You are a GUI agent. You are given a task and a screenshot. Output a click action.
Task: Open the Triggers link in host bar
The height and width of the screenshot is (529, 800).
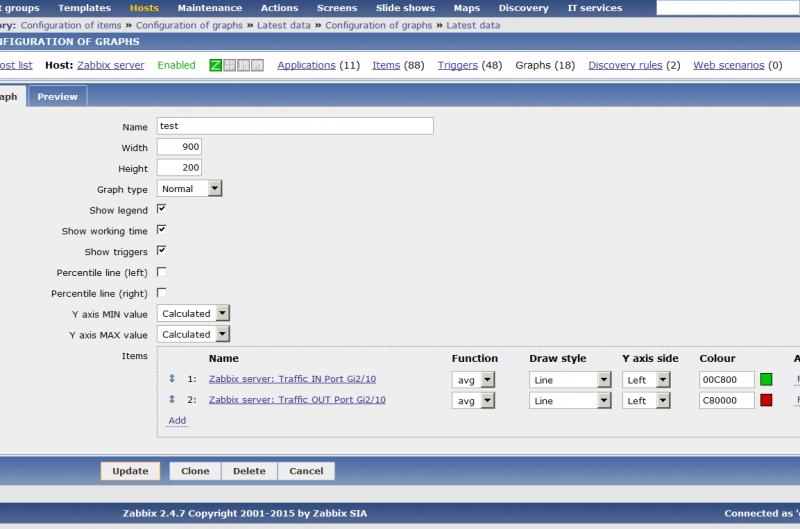click(x=457, y=65)
